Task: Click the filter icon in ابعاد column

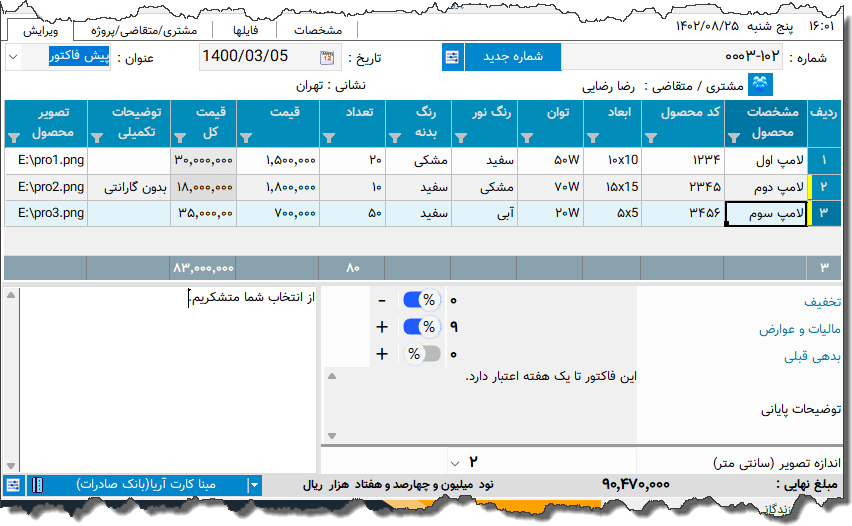Action: (x=592, y=138)
